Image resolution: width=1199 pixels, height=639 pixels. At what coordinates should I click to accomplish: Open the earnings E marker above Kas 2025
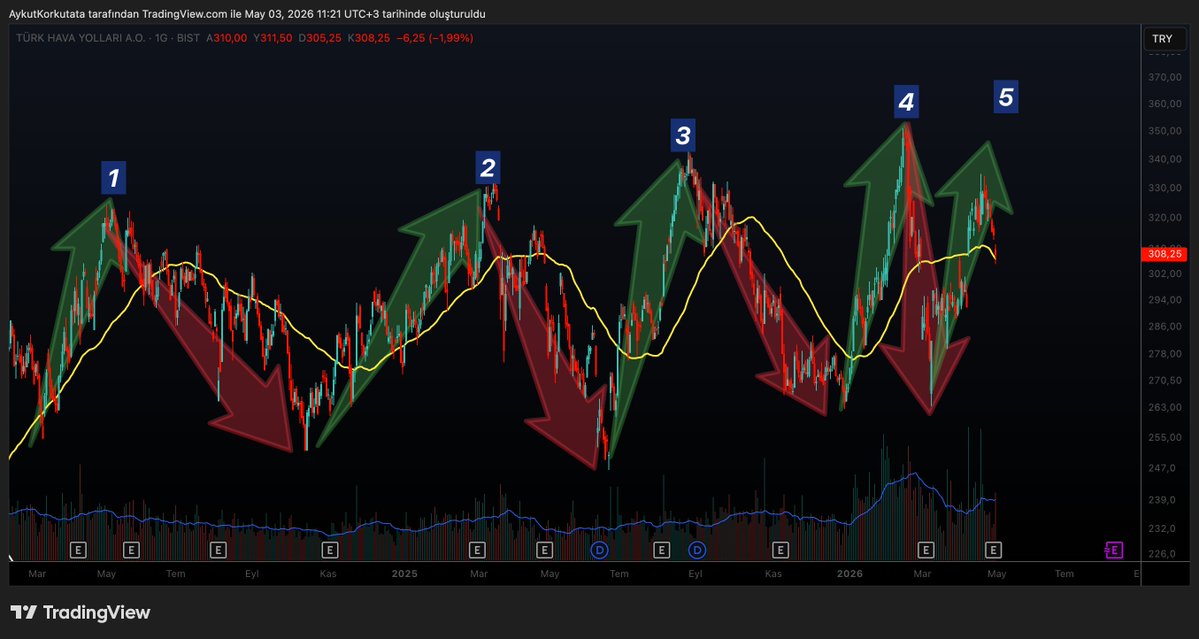point(780,550)
